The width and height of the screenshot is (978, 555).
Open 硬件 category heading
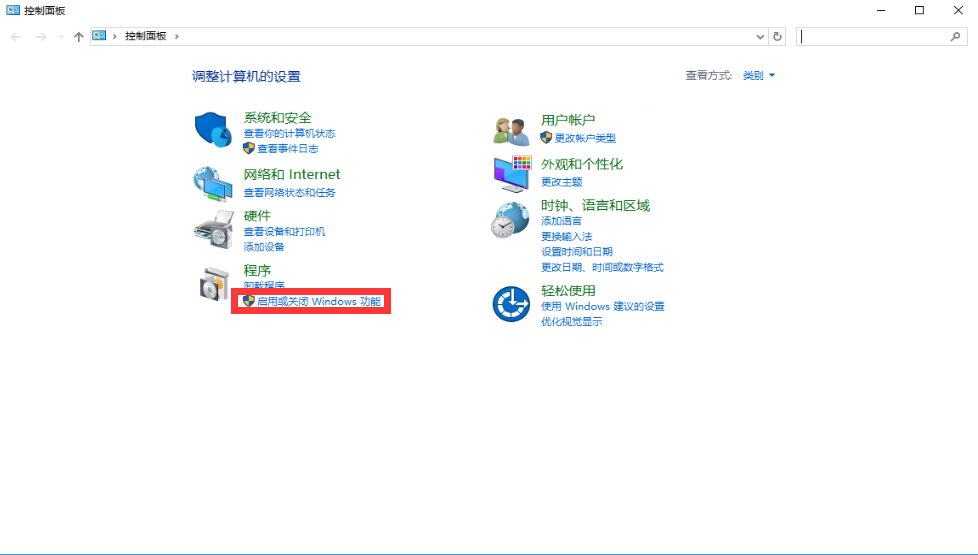pyautogui.click(x=257, y=216)
